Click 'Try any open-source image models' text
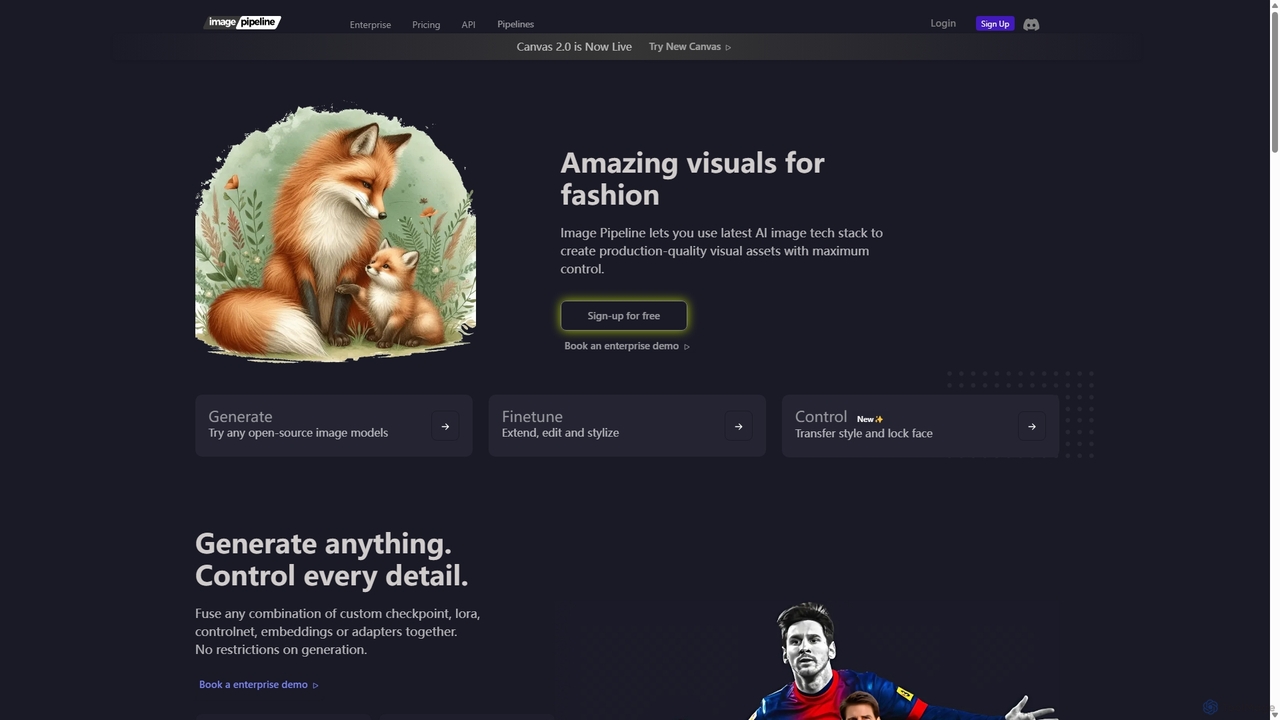Image resolution: width=1280 pixels, height=720 pixels. [x=298, y=433]
